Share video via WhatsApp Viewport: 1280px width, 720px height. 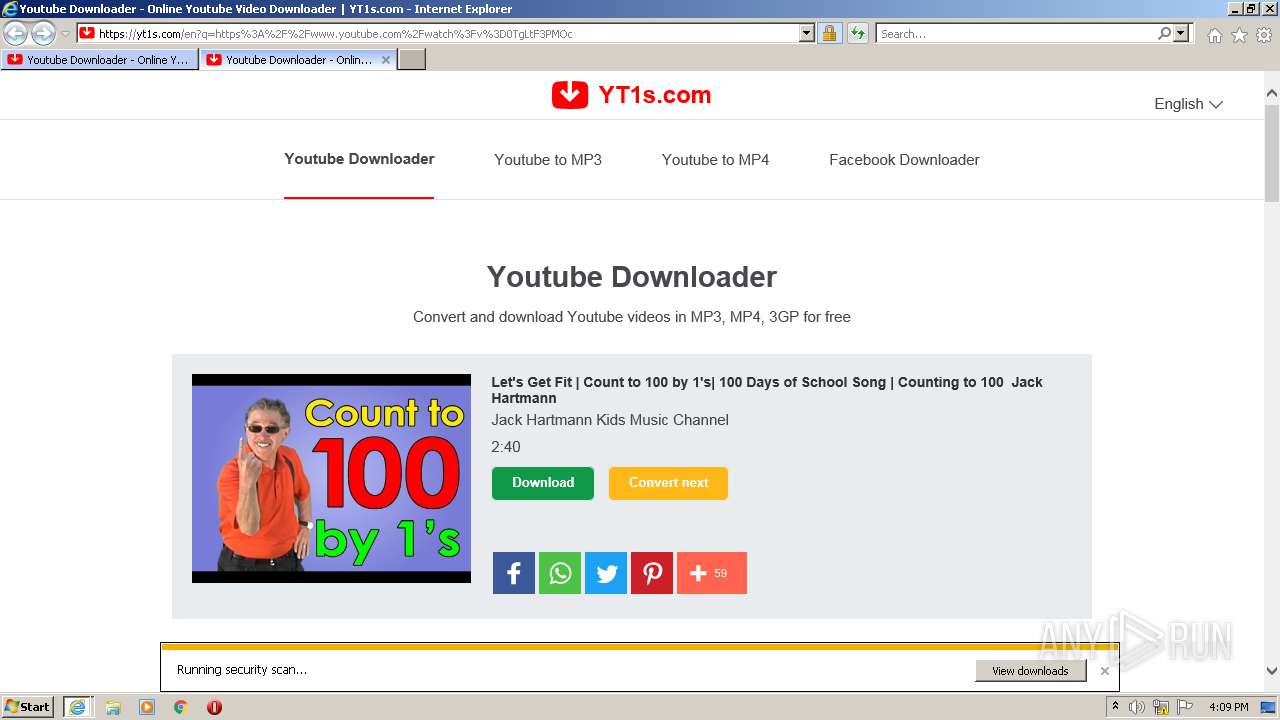pyautogui.click(x=560, y=573)
